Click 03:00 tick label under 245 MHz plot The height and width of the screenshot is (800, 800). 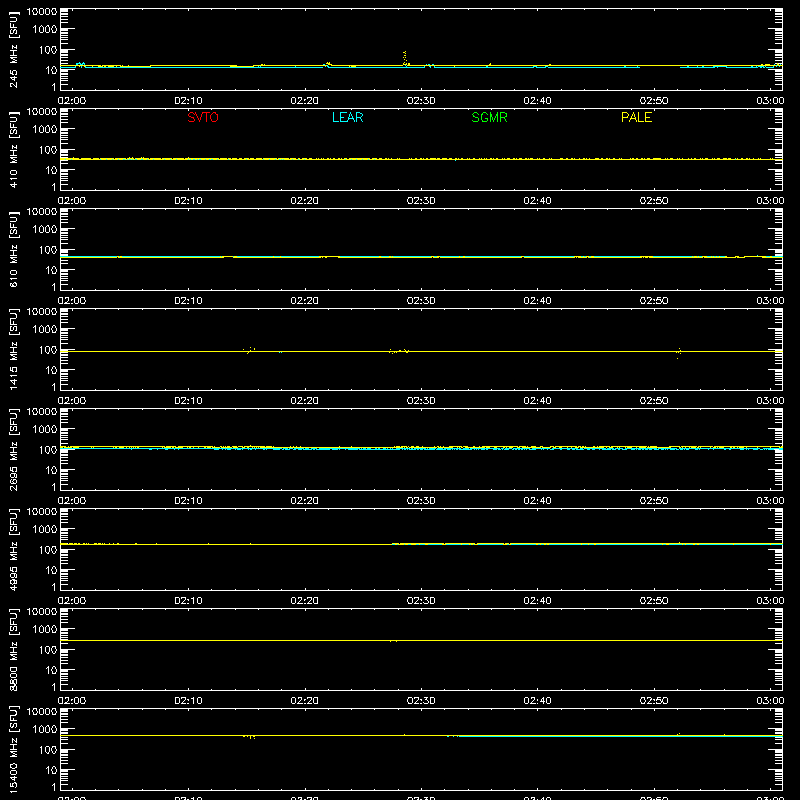(770, 101)
